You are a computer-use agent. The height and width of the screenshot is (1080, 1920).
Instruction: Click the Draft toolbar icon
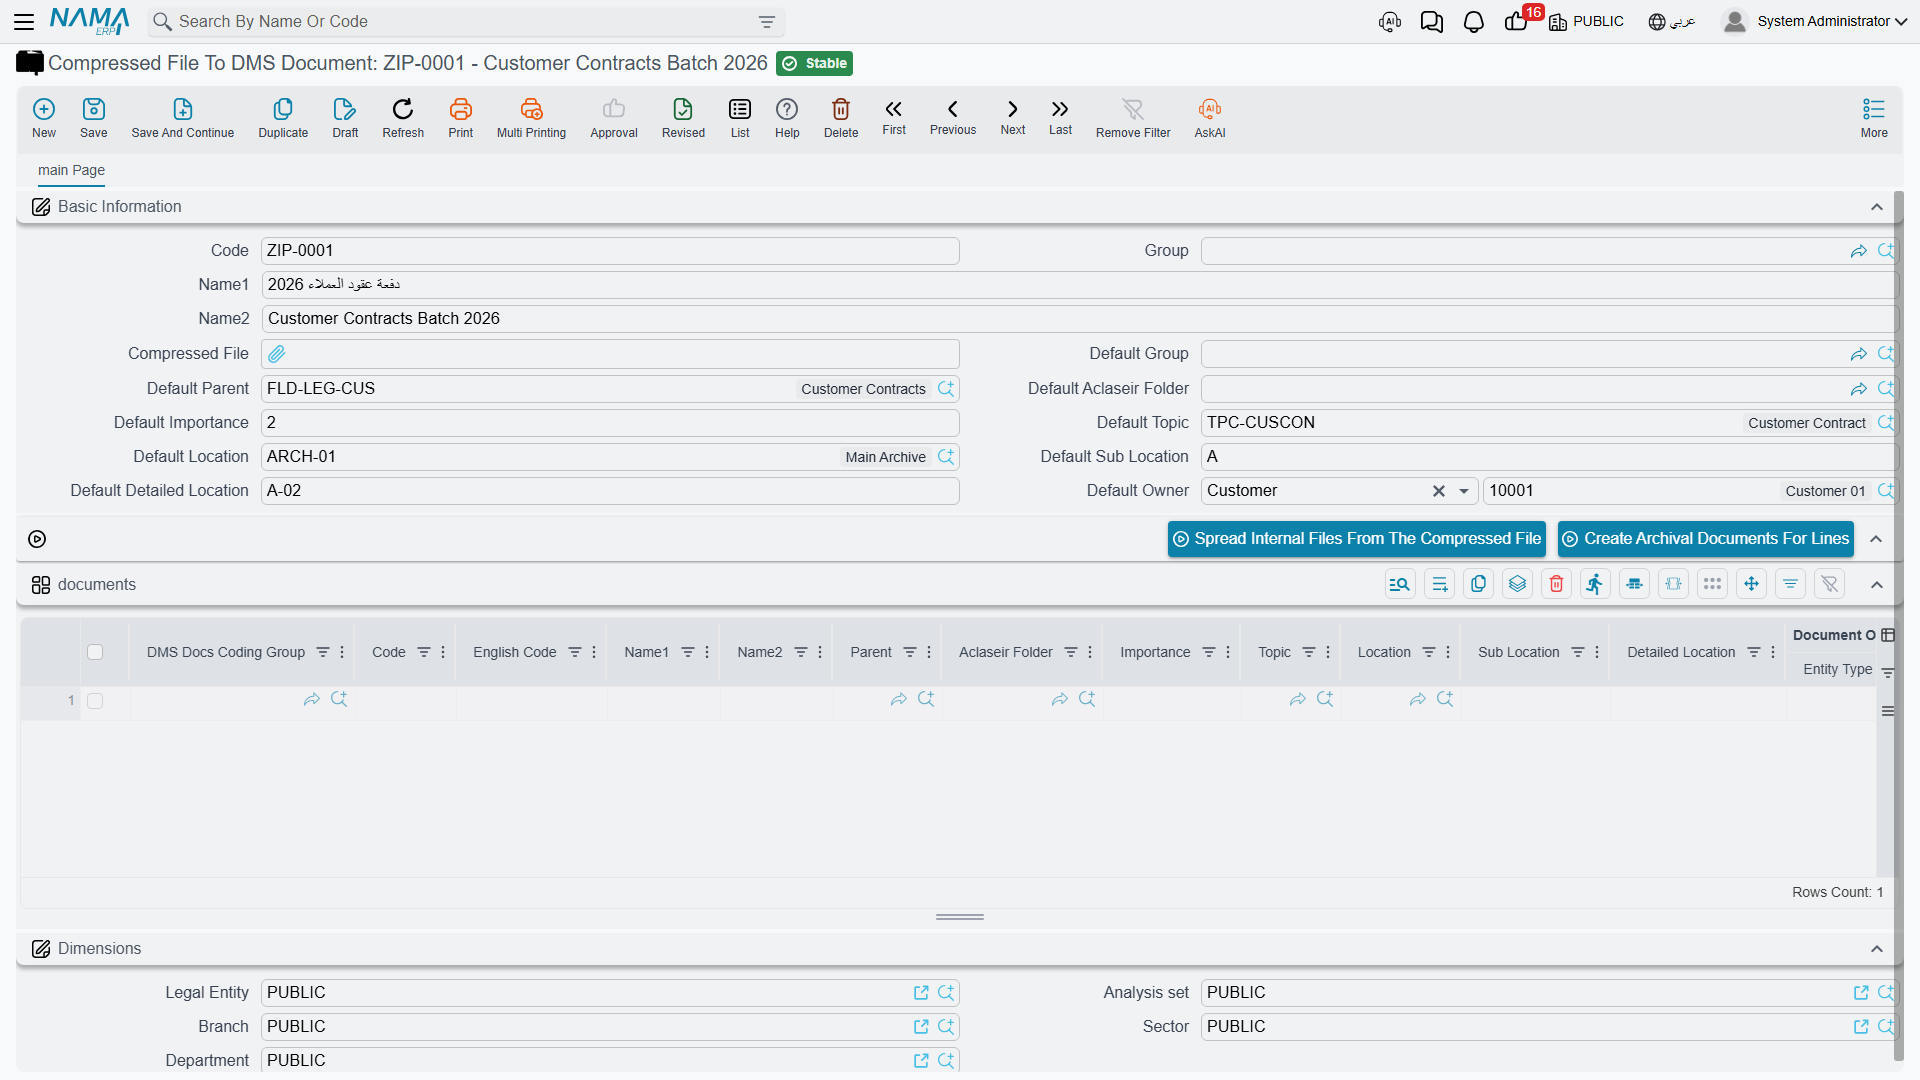point(345,118)
